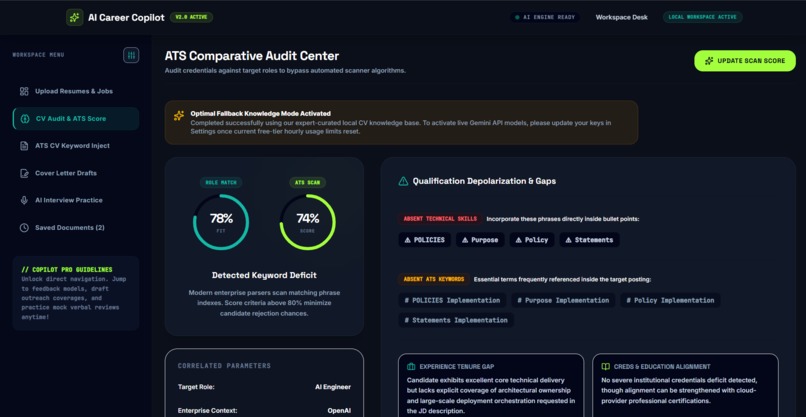The width and height of the screenshot is (806, 417).
Task: Open Cover Letter Drafts section
Action: 76,173
